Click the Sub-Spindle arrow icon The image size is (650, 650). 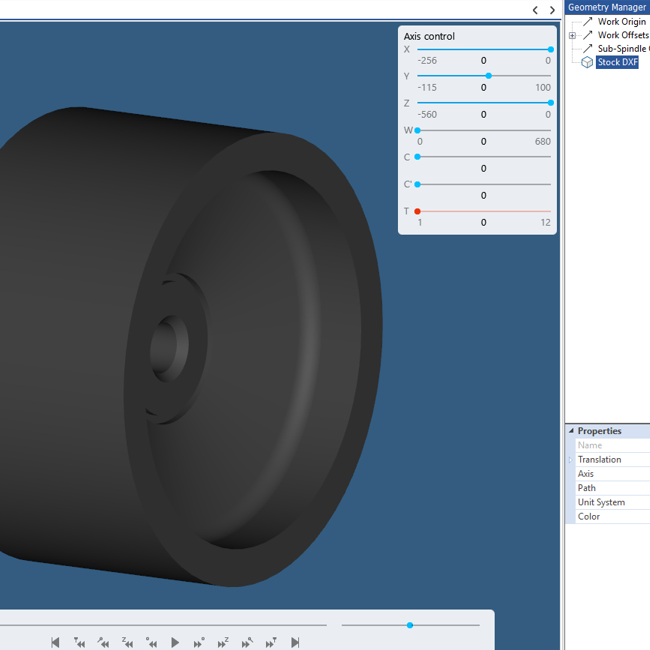tap(587, 48)
